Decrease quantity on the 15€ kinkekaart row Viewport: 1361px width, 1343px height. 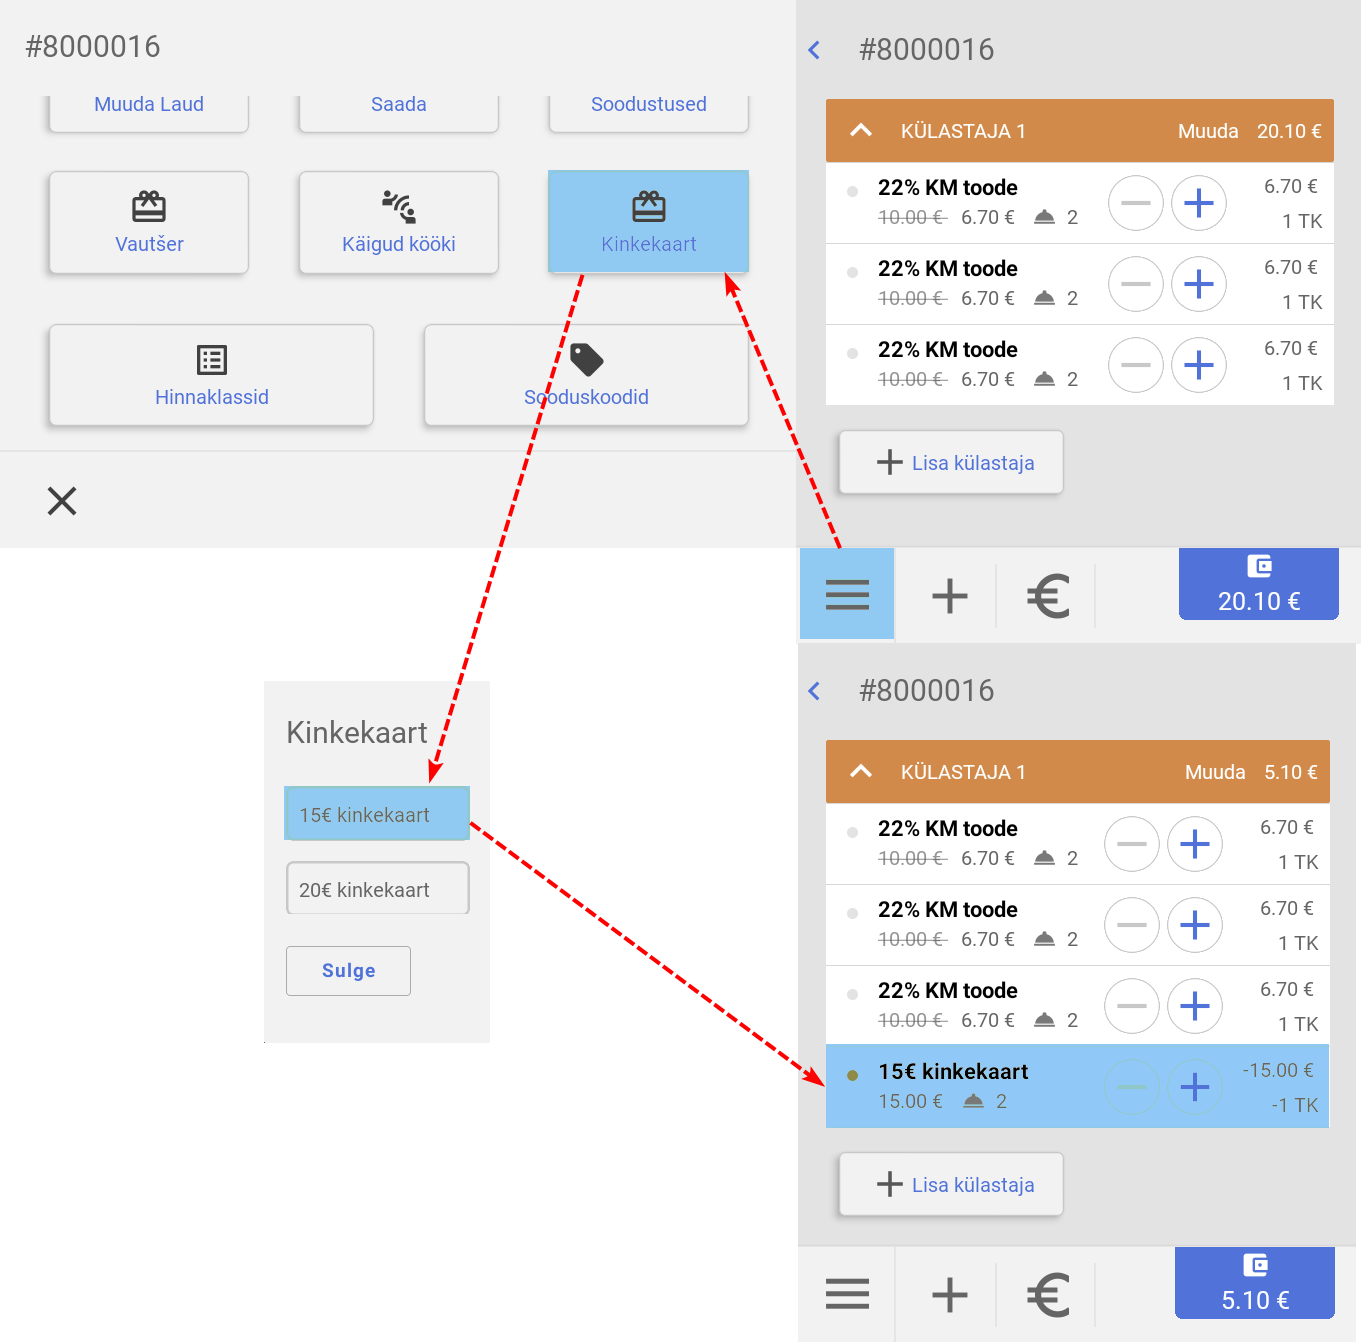point(1131,1087)
